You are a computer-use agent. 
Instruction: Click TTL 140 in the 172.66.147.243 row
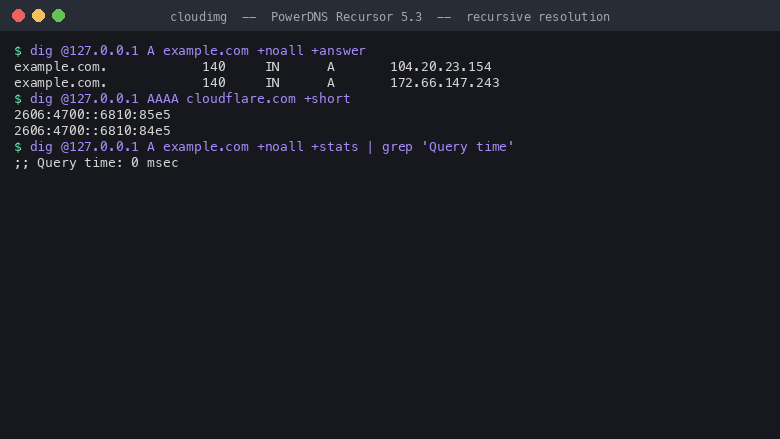[x=214, y=83]
